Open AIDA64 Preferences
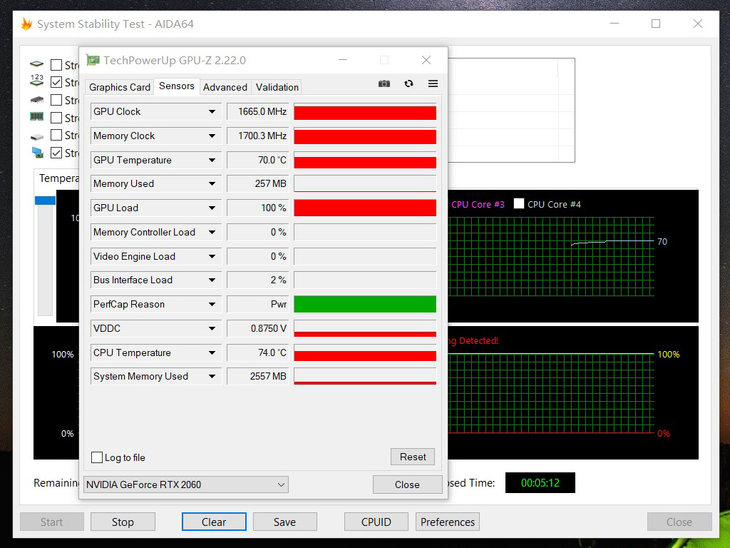730x548 pixels. coord(447,522)
